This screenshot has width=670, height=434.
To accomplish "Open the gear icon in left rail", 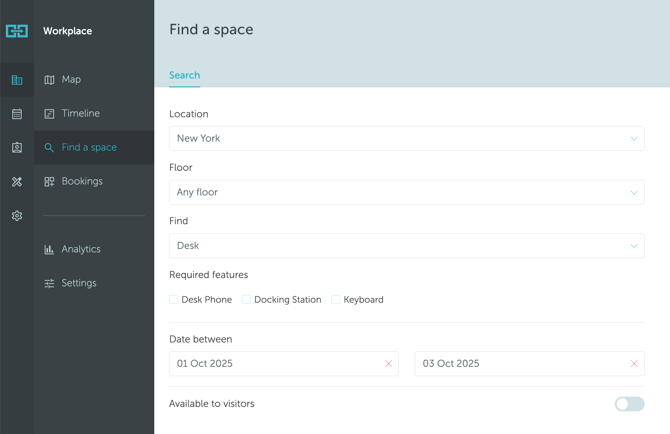I will coord(17,216).
